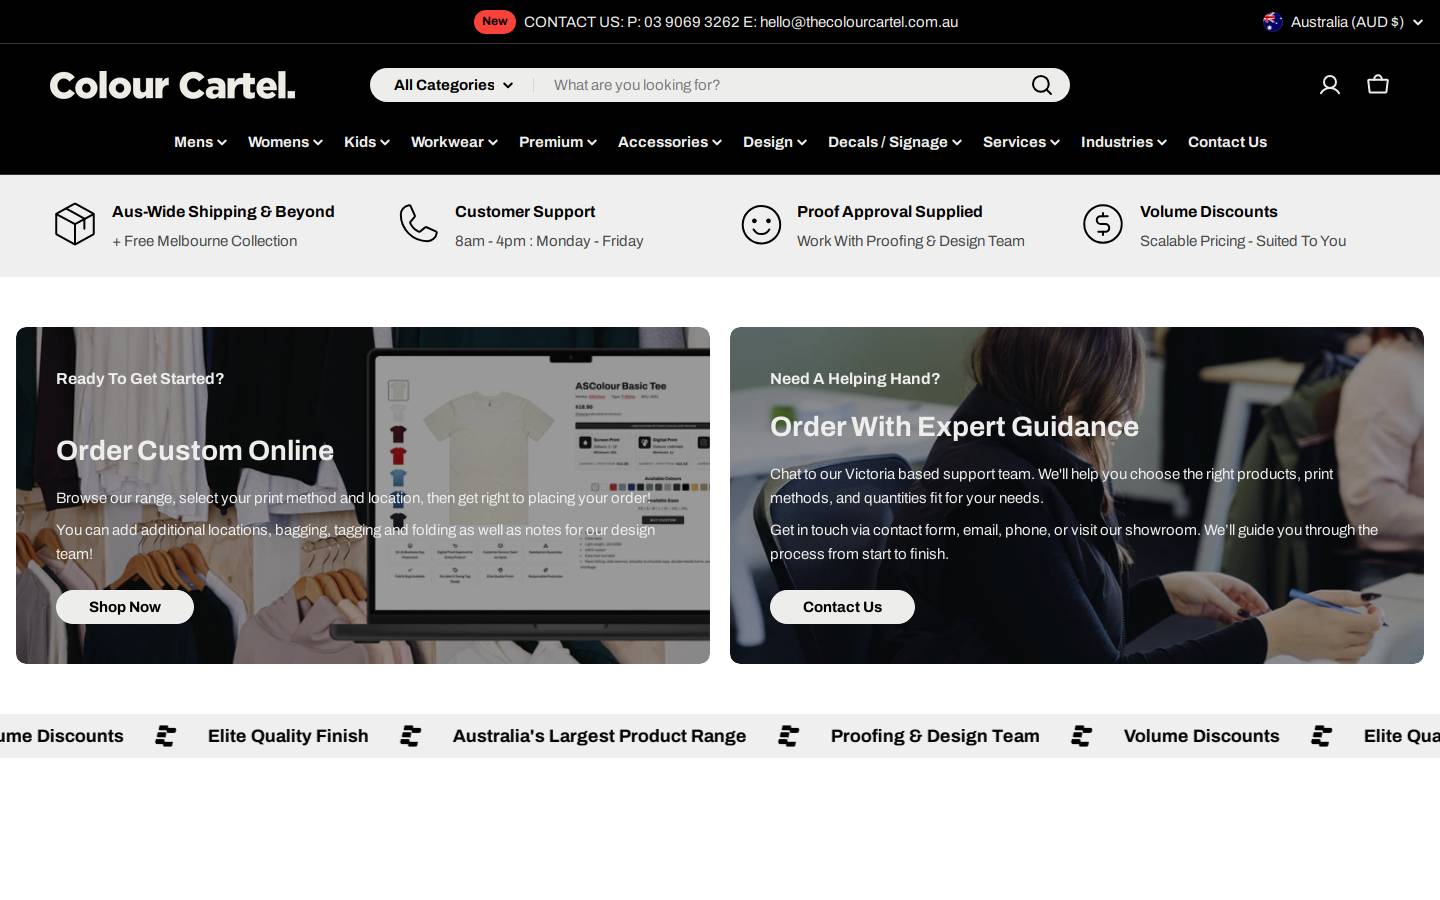Open the Services menu
Image resolution: width=1440 pixels, height=900 pixels.
point(1021,142)
